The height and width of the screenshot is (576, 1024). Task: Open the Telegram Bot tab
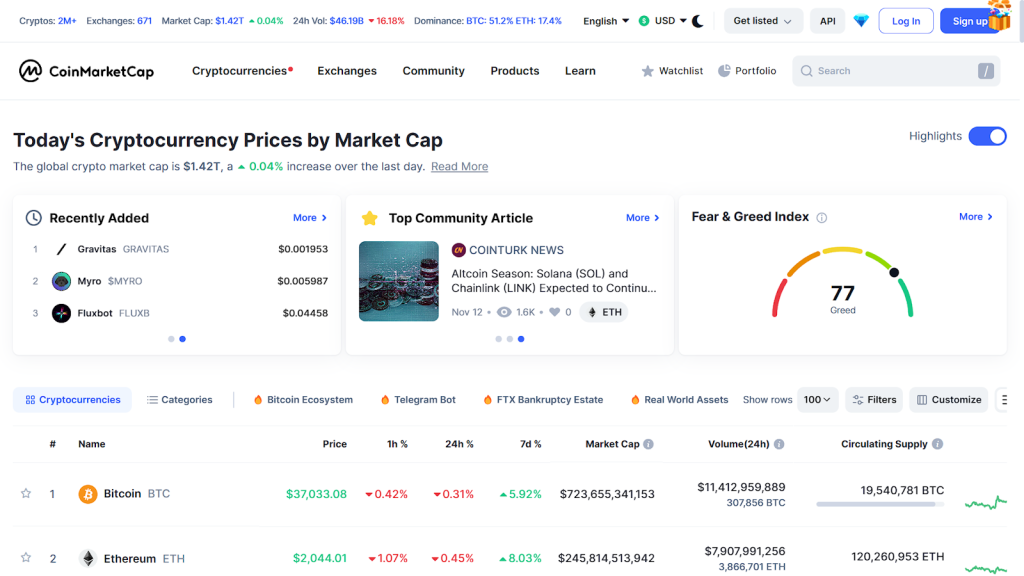[x=418, y=400]
